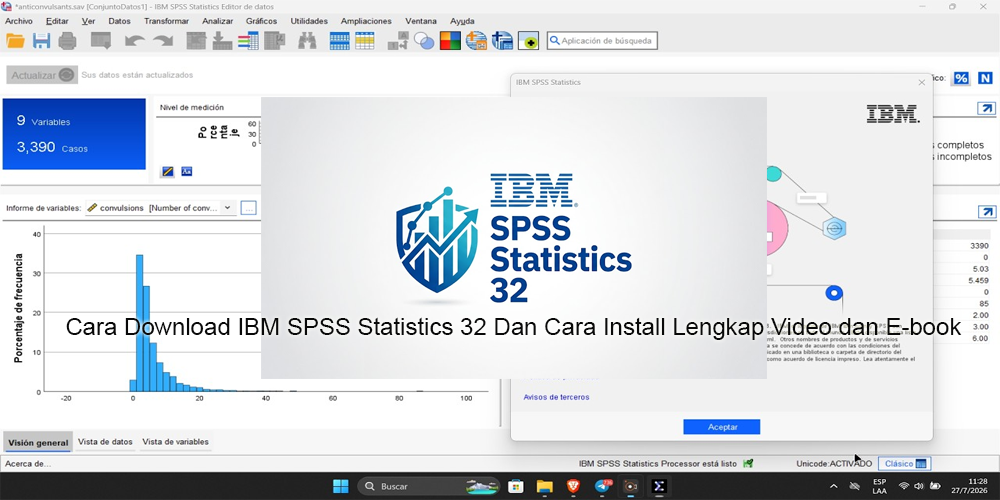Open the Datos menu
The height and width of the screenshot is (500, 1000).
(x=119, y=21)
